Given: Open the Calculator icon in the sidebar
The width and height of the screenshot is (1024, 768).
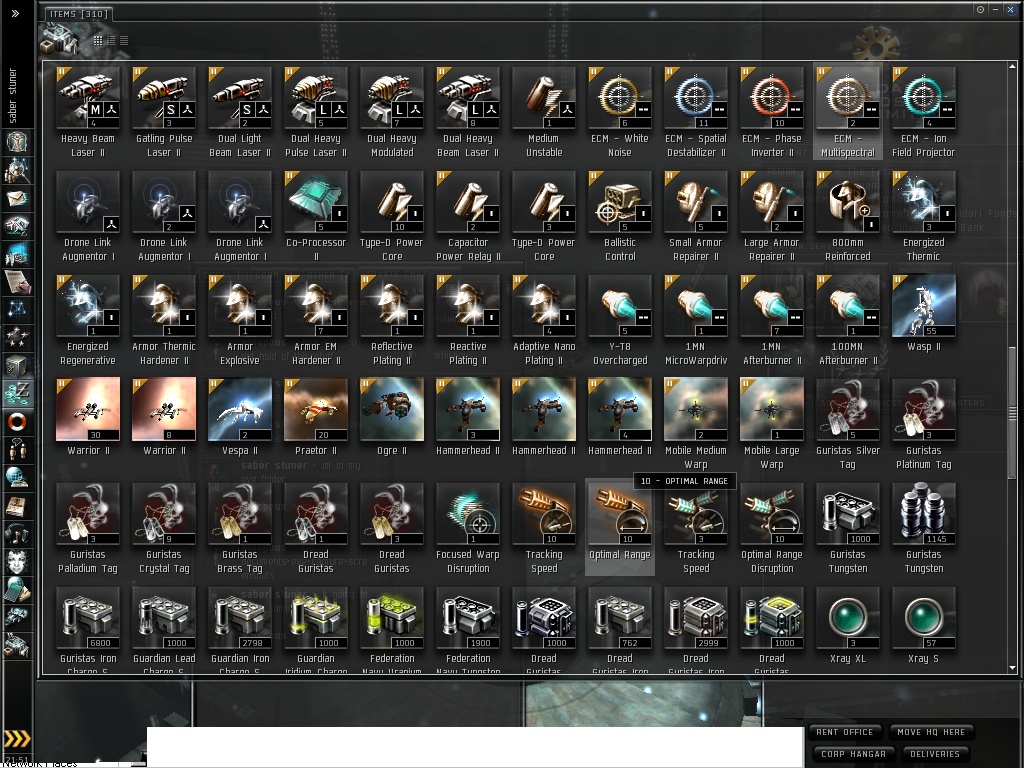Looking at the screenshot, I should pos(16,590).
